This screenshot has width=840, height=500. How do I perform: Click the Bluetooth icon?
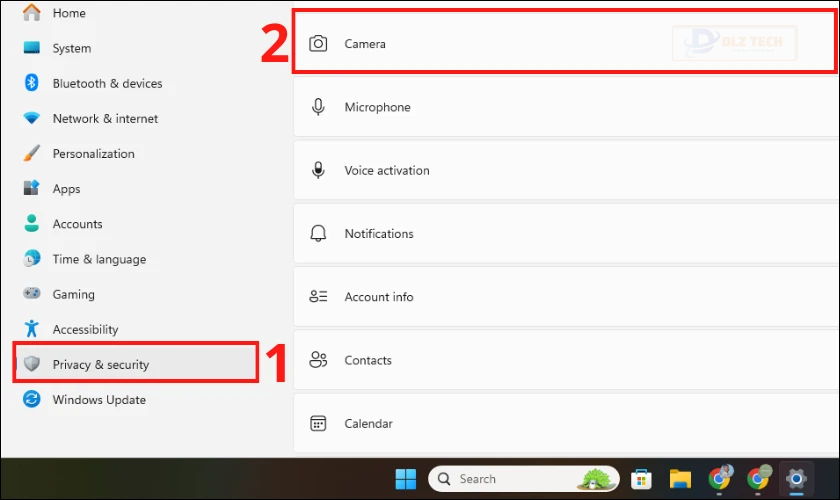click(x=32, y=83)
